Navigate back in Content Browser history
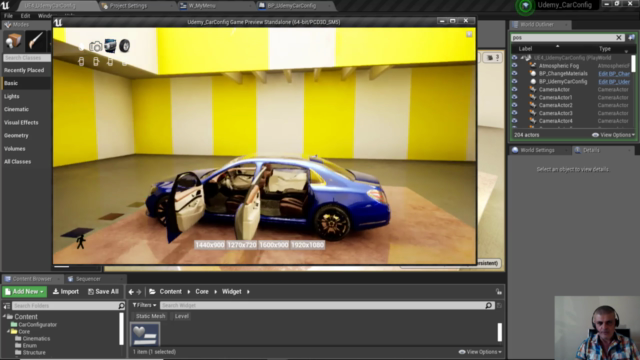 [x=131, y=292]
